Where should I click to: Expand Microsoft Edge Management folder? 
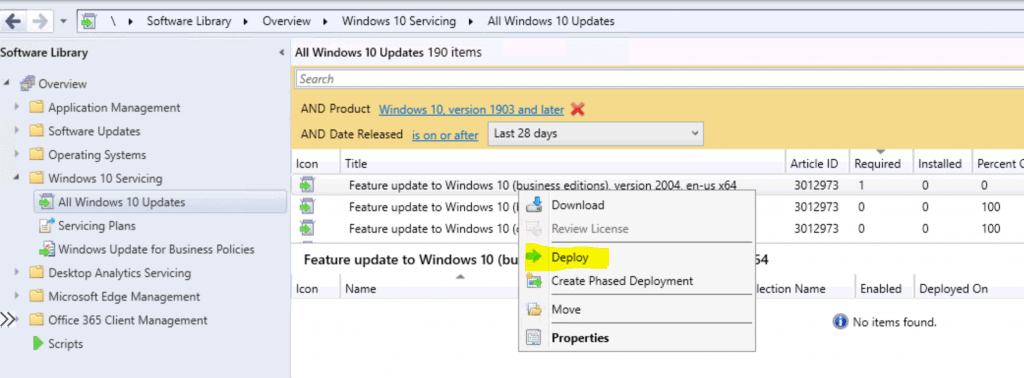click(17, 296)
